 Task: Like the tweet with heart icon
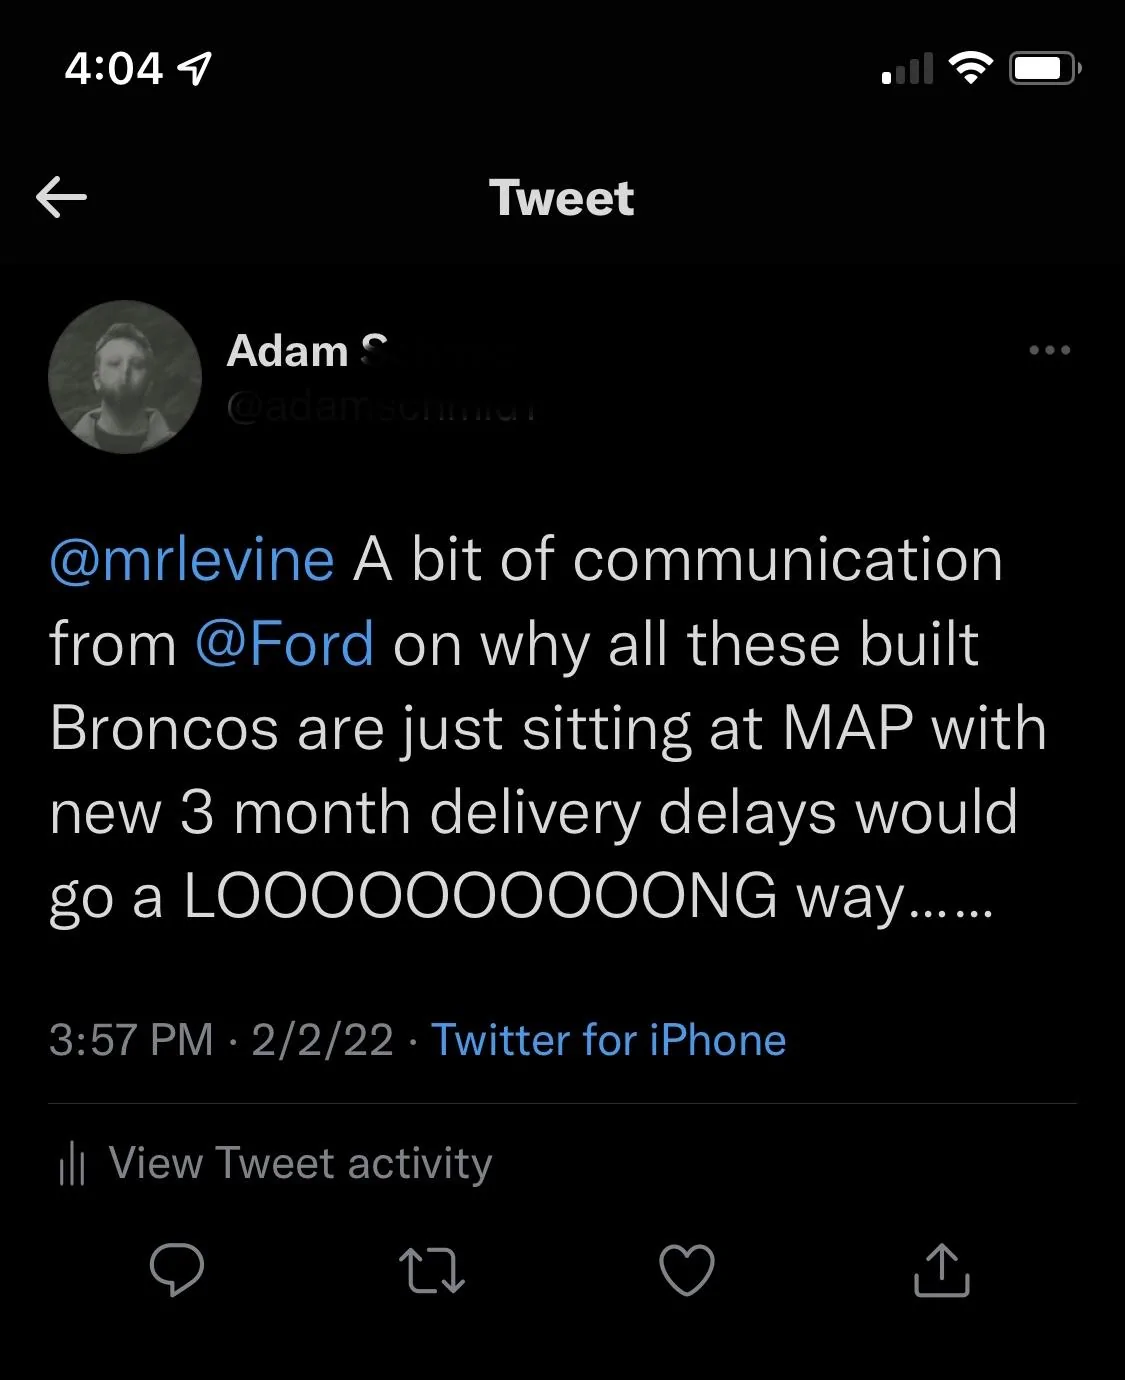(687, 1270)
